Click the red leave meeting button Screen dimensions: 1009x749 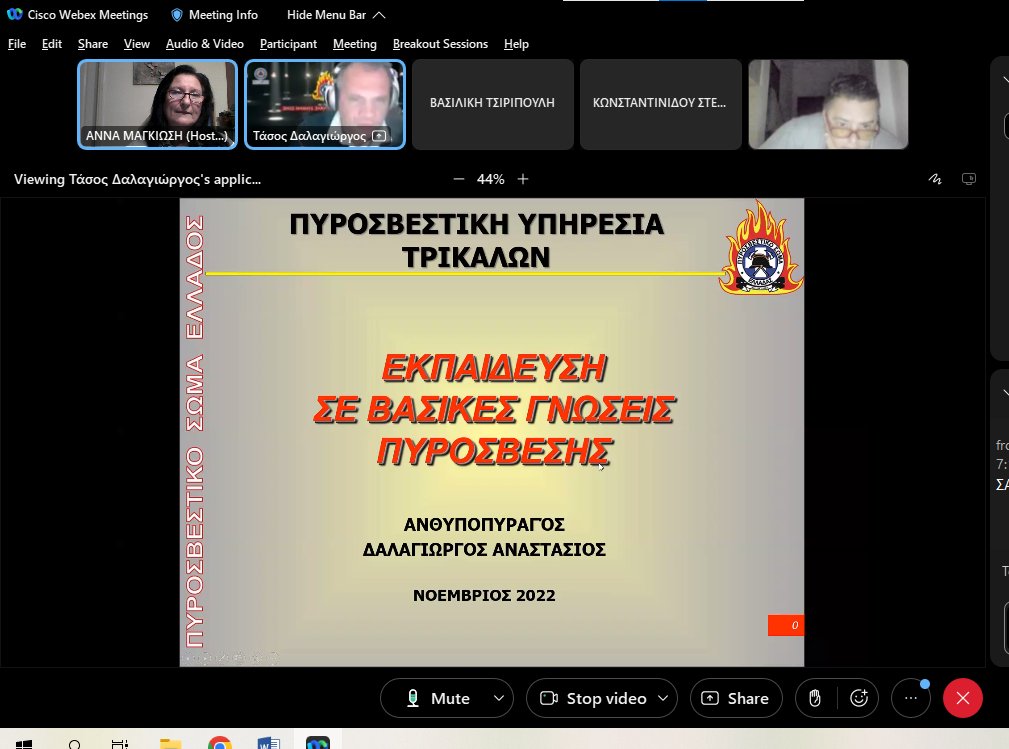[963, 699]
